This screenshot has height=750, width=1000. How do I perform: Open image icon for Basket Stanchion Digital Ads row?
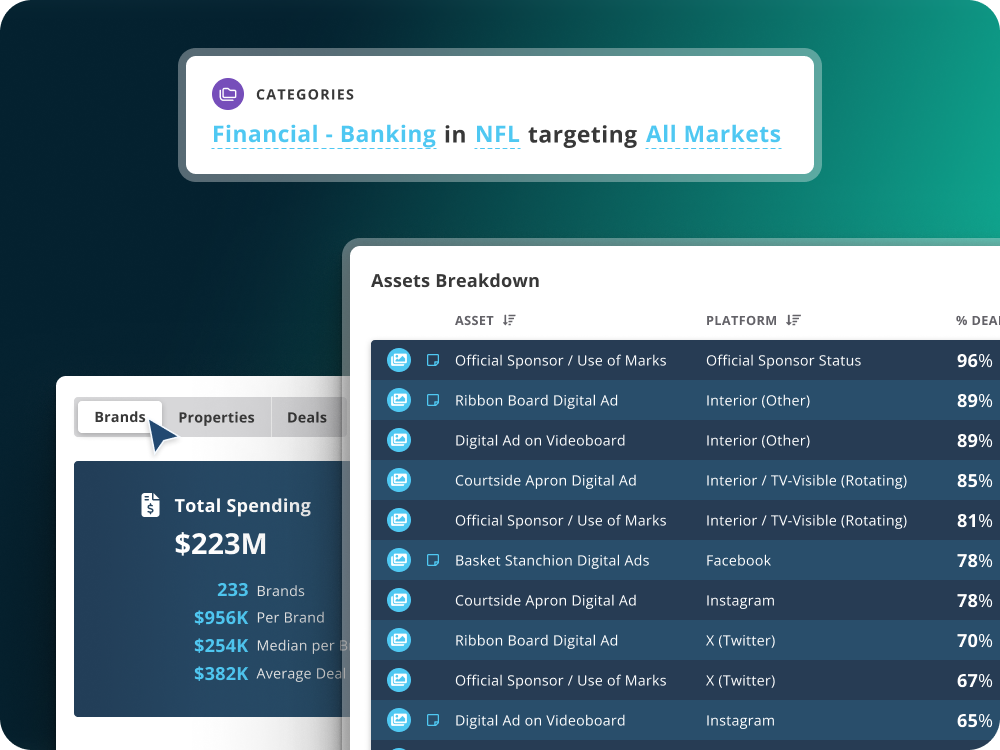tap(399, 560)
